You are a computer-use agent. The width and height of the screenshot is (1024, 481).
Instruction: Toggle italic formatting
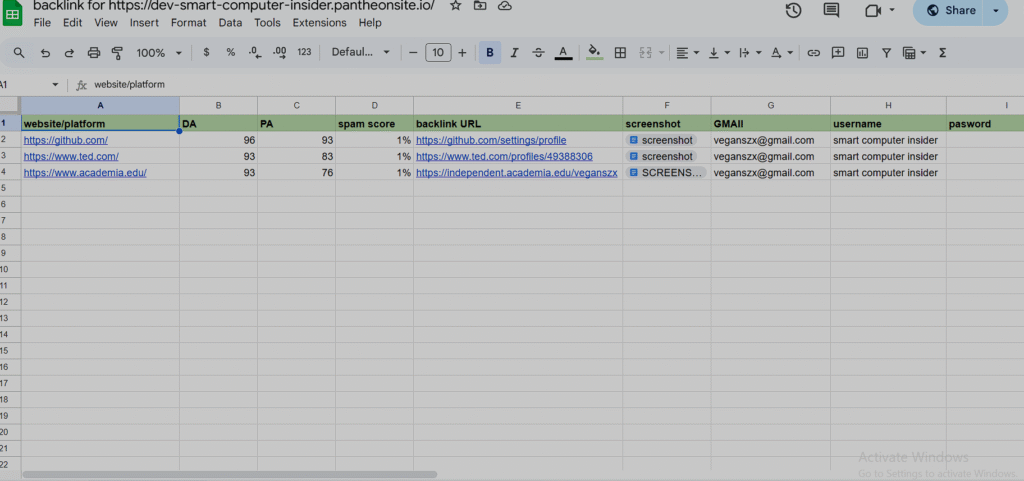pyautogui.click(x=514, y=53)
